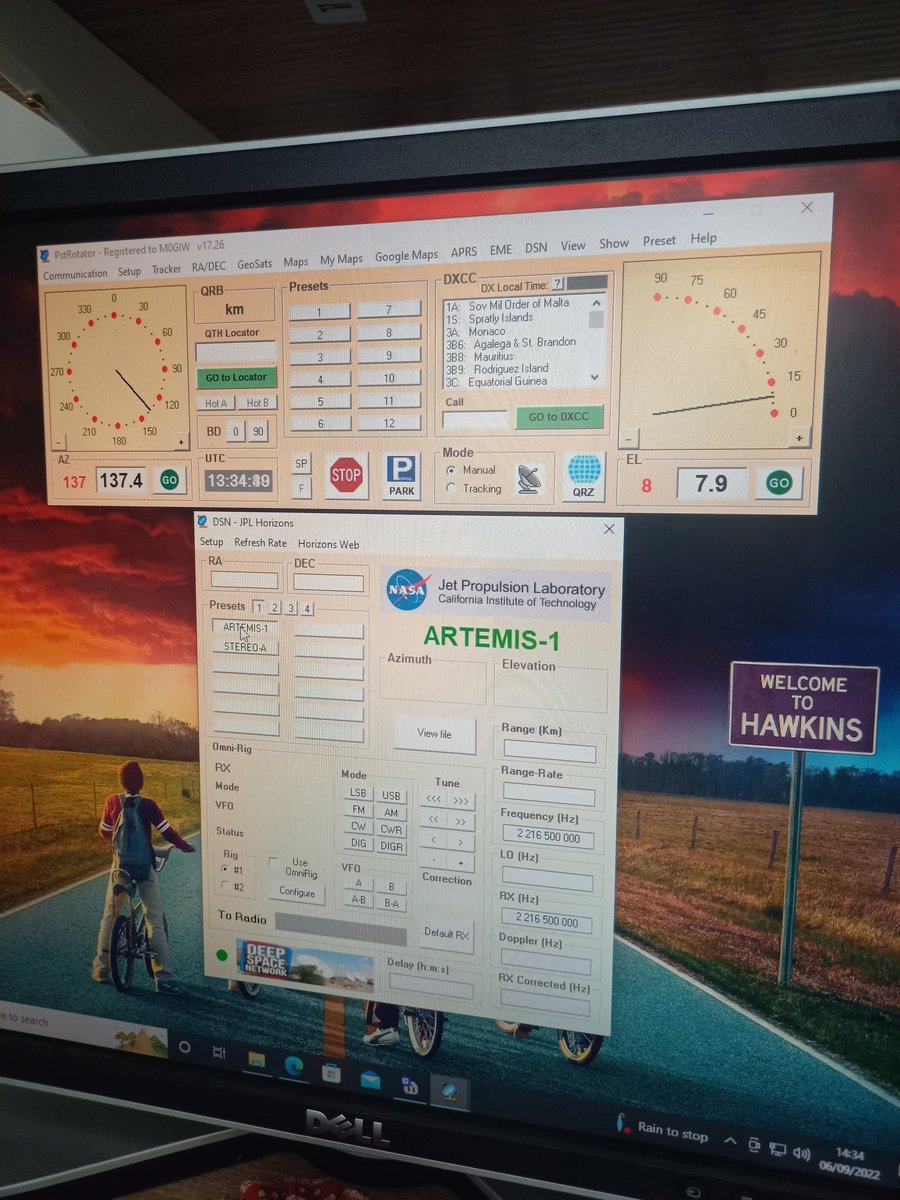Click the Correction plus button
The image size is (900, 1200).
click(461, 862)
